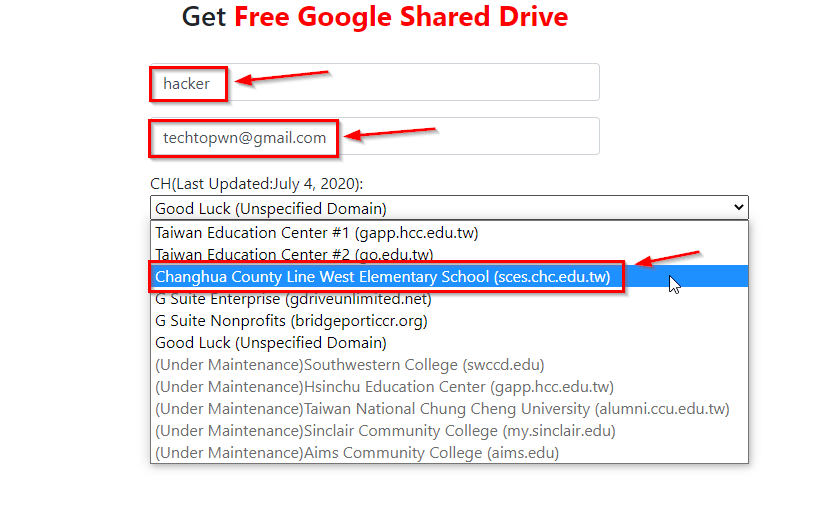828x511 pixels.
Task: Click the 'CH(Last Updated:July 4, 2020)' label
Action: [257, 184]
